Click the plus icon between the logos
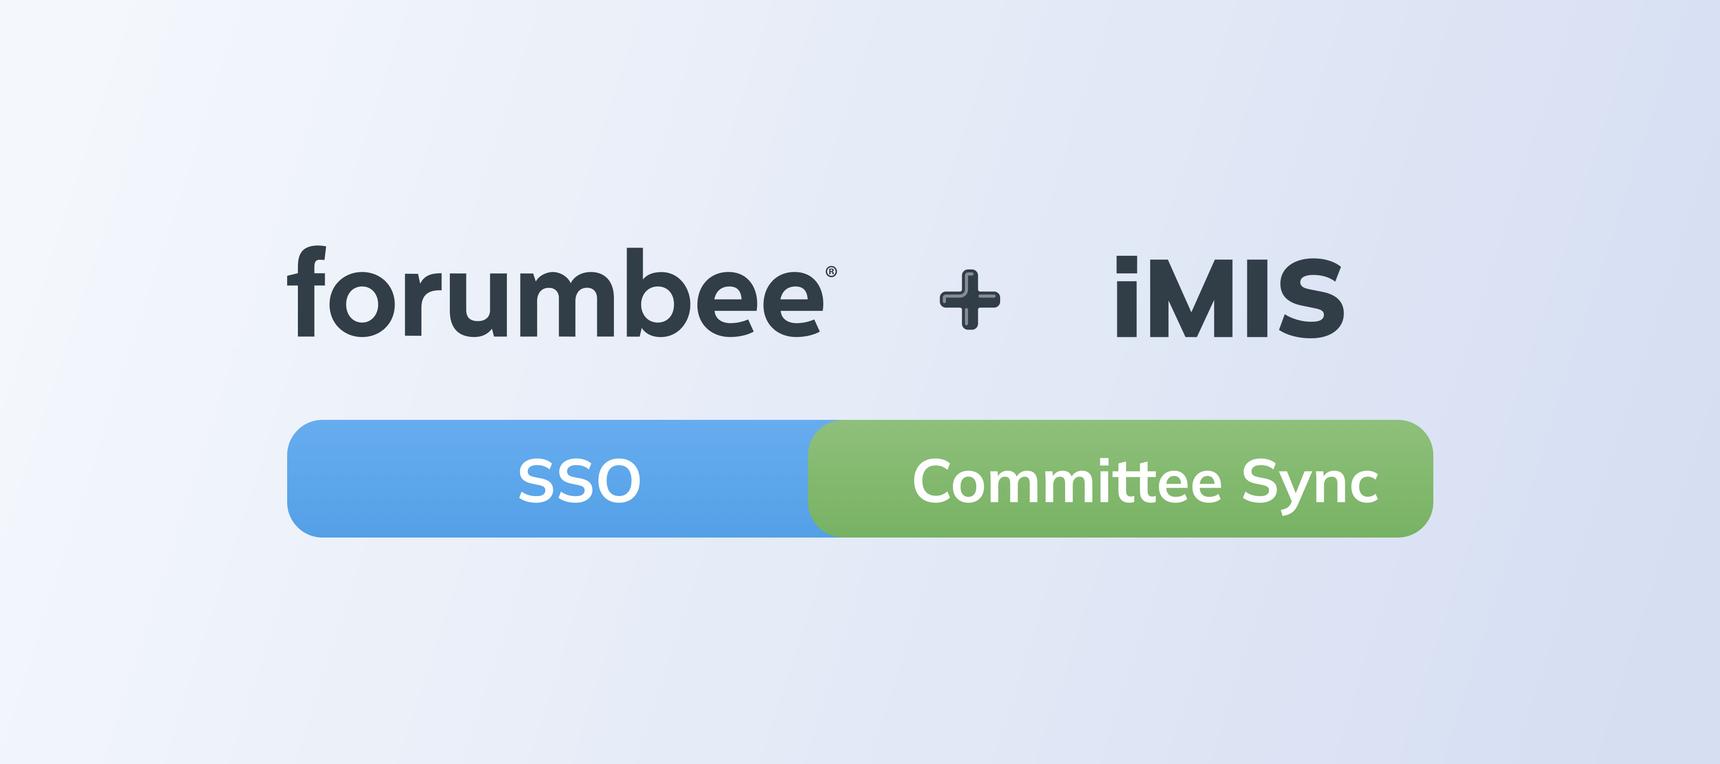 click(970, 299)
